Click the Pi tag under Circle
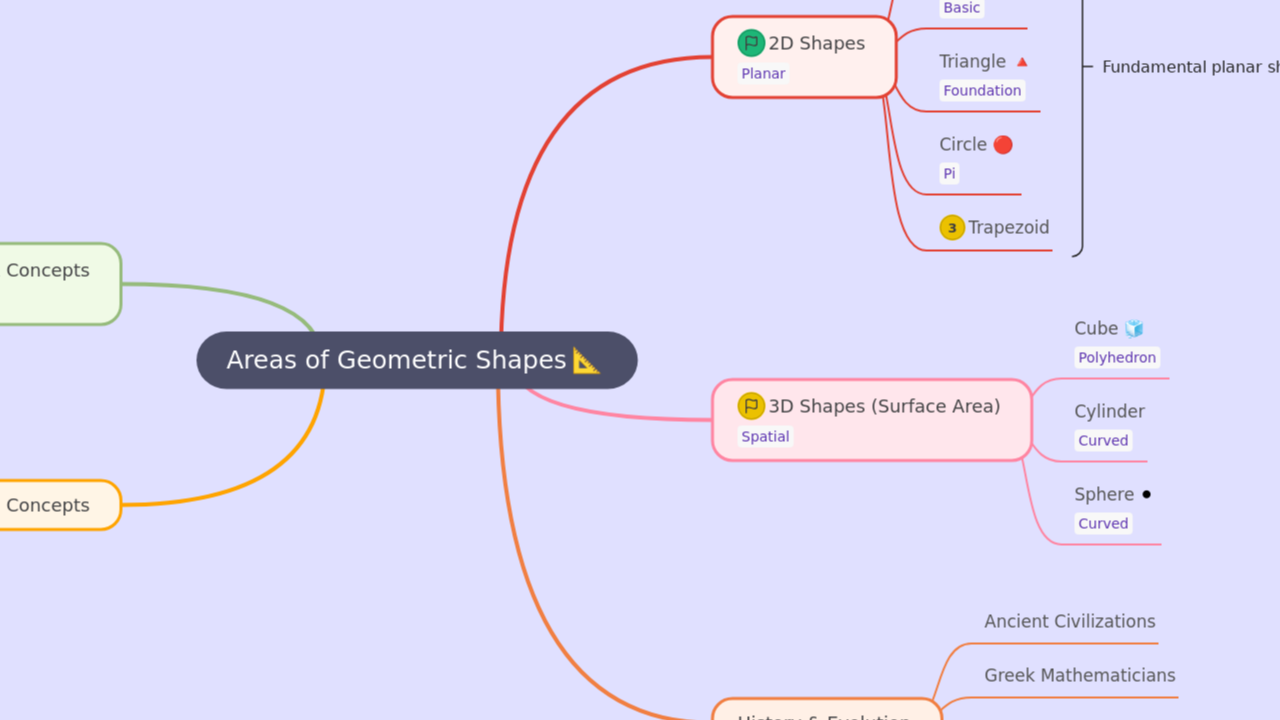Screen dimensions: 1280x720 [x=949, y=173]
